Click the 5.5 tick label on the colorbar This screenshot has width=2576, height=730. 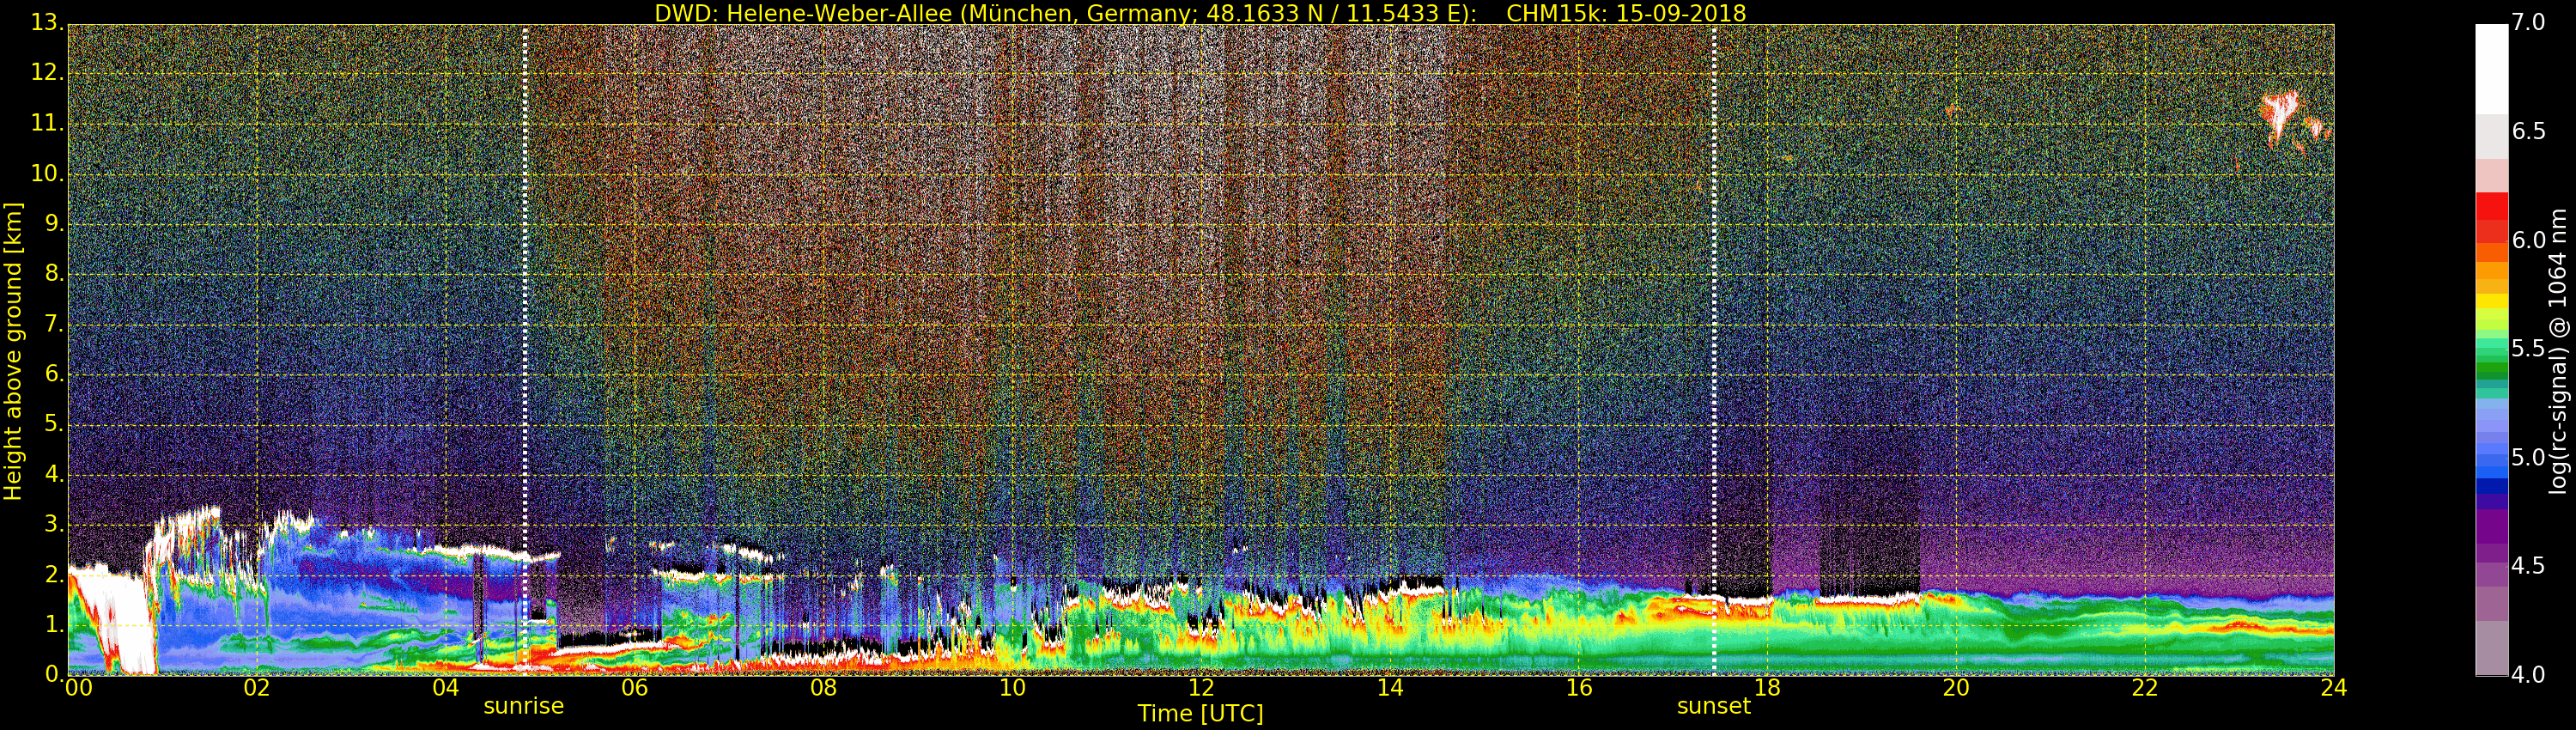[x=2528, y=349]
